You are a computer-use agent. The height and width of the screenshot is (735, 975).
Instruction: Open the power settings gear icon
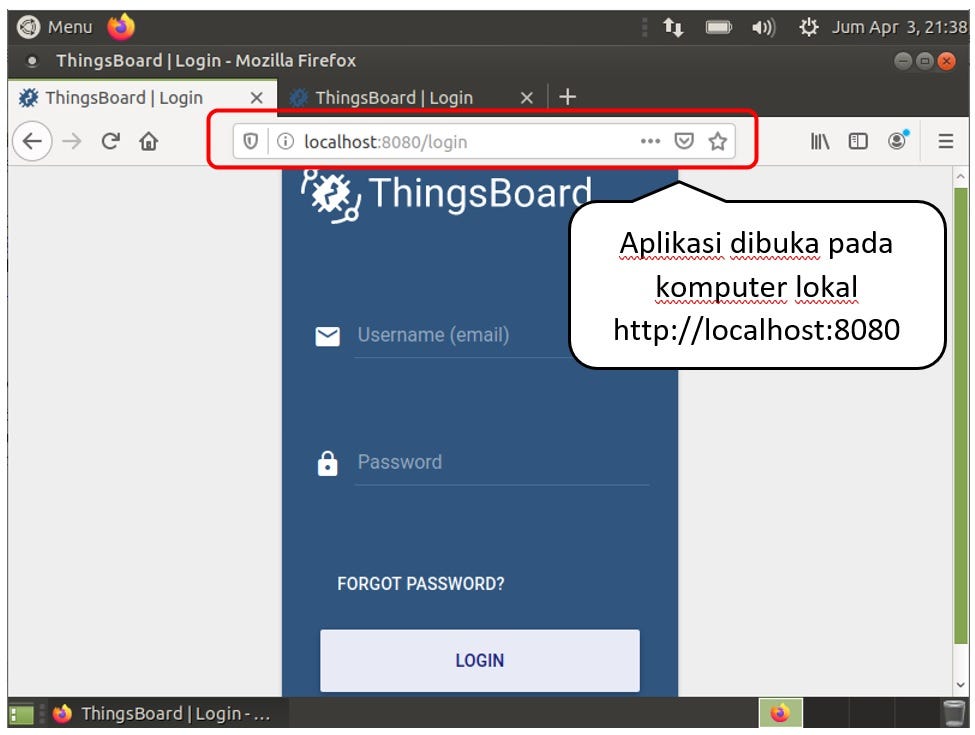808,27
